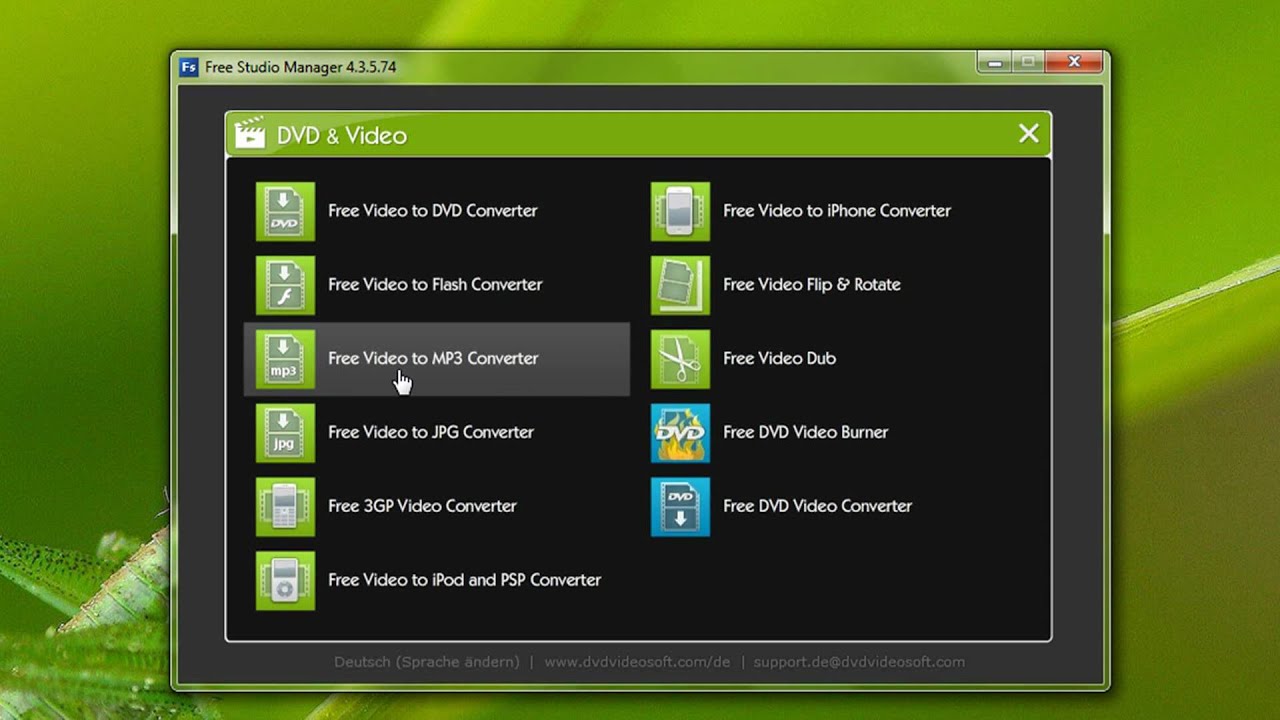1280x720 pixels.
Task: Click the Free Studio Manager title bar icon
Action: coord(188,67)
